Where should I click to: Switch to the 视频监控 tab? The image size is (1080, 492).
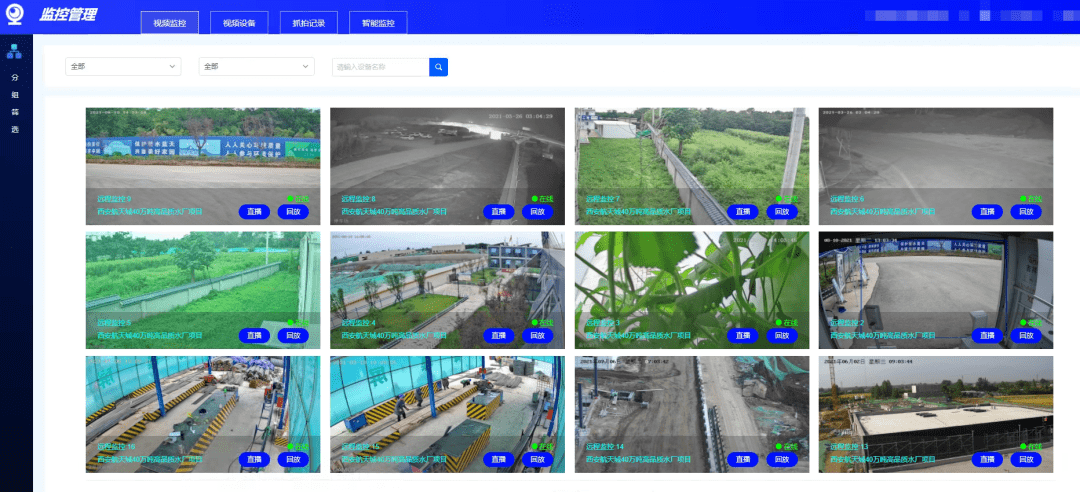click(x=169, y=23)
